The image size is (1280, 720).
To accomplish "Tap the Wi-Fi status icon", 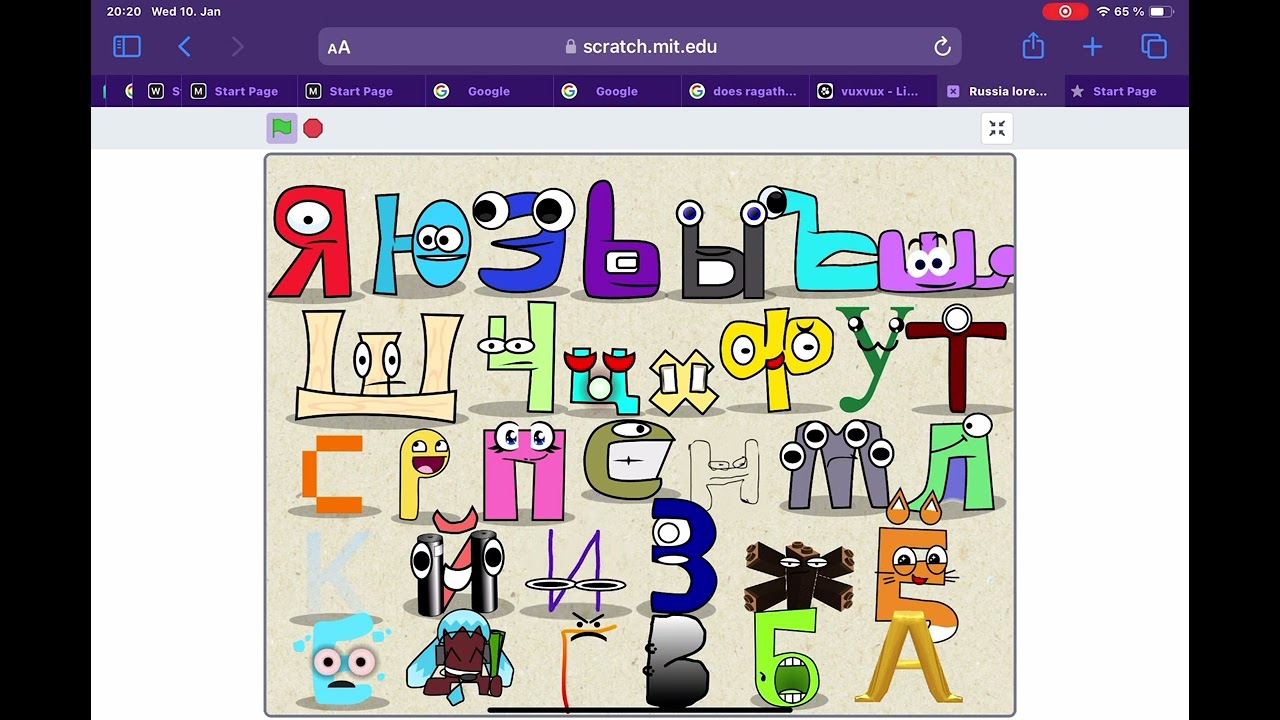I will 1103,11.
